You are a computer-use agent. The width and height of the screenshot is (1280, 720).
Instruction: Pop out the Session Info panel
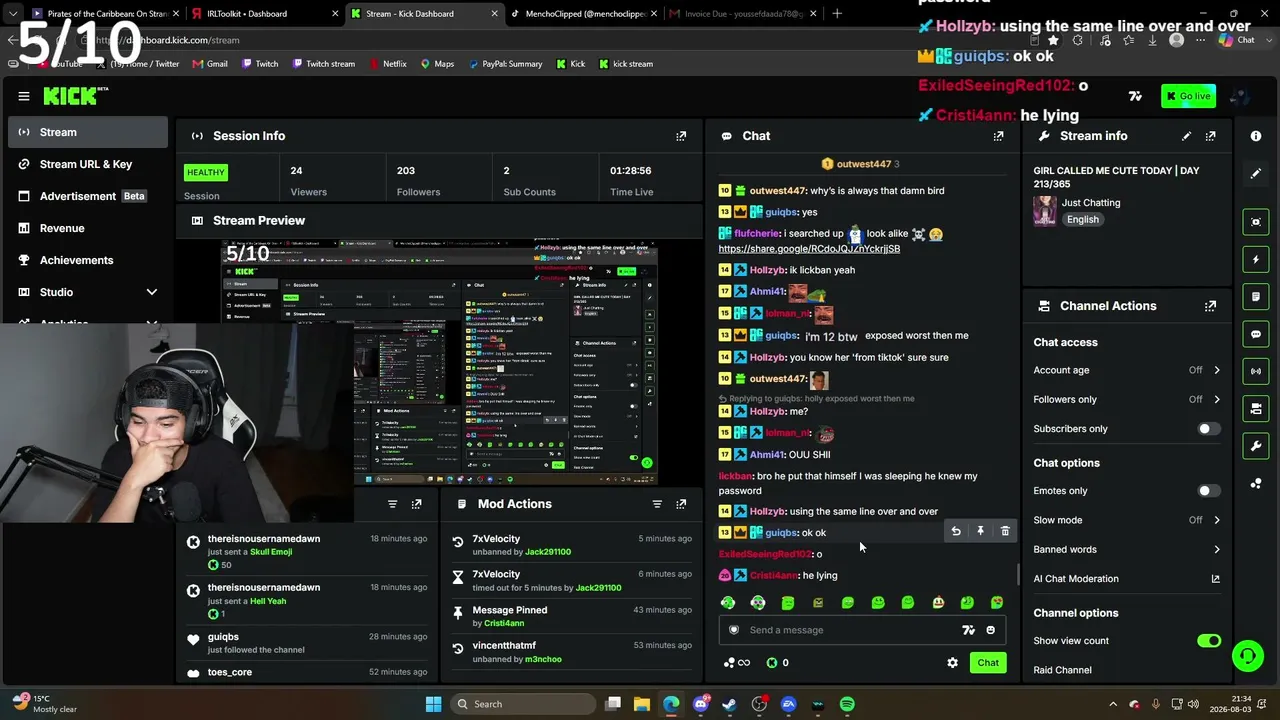[x=681, y=136]
